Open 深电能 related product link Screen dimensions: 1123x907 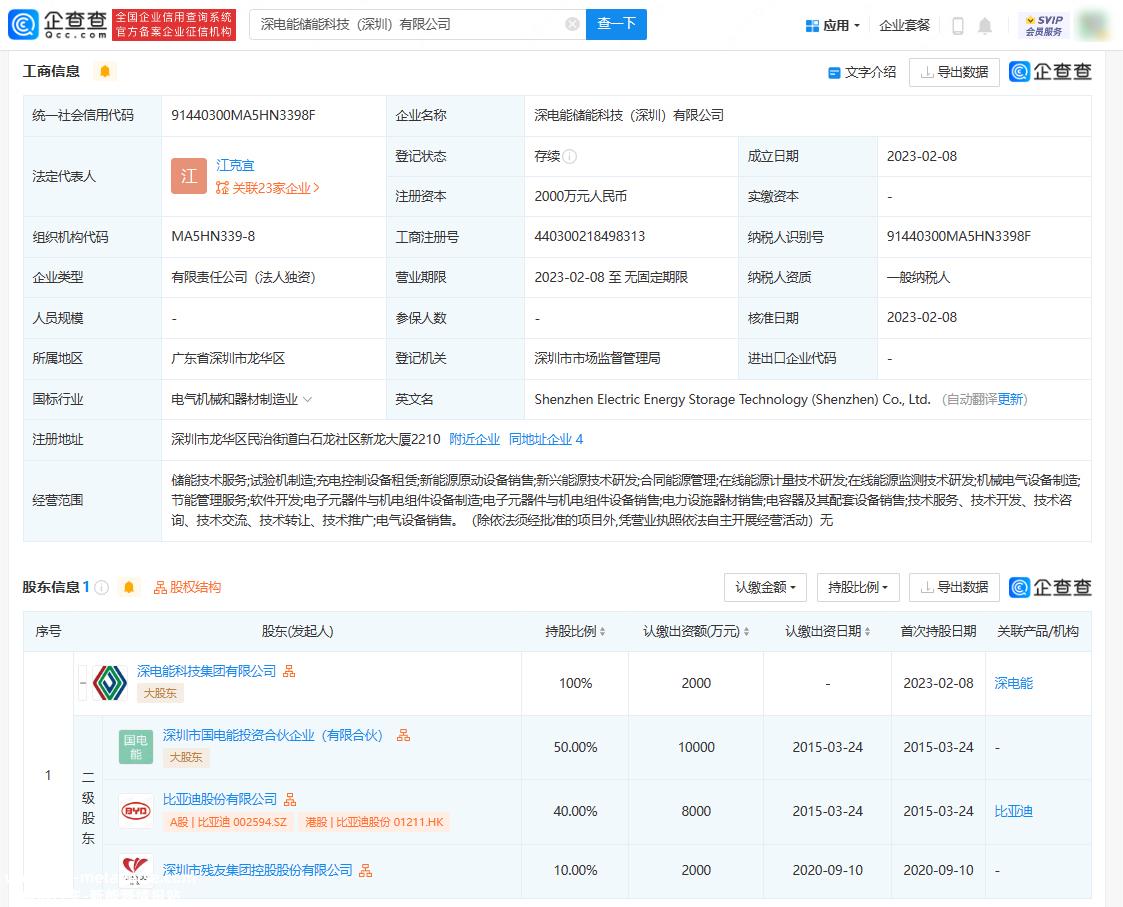click(1013, 683)
